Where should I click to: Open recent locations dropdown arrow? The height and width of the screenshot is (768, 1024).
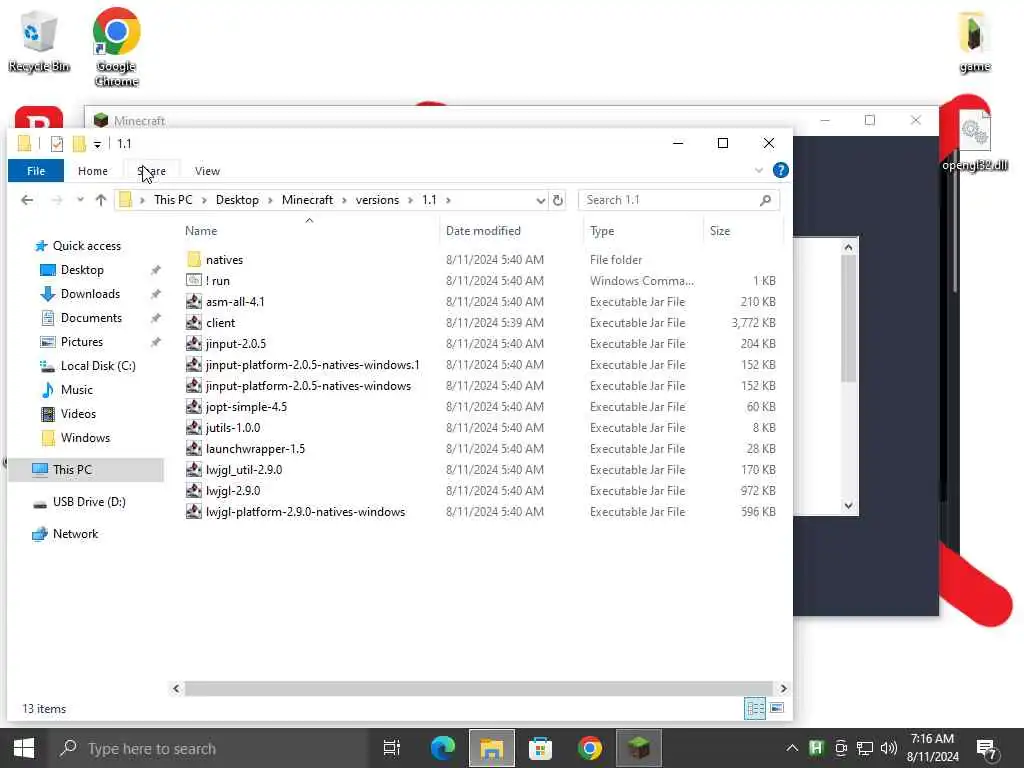pos(80,200)
